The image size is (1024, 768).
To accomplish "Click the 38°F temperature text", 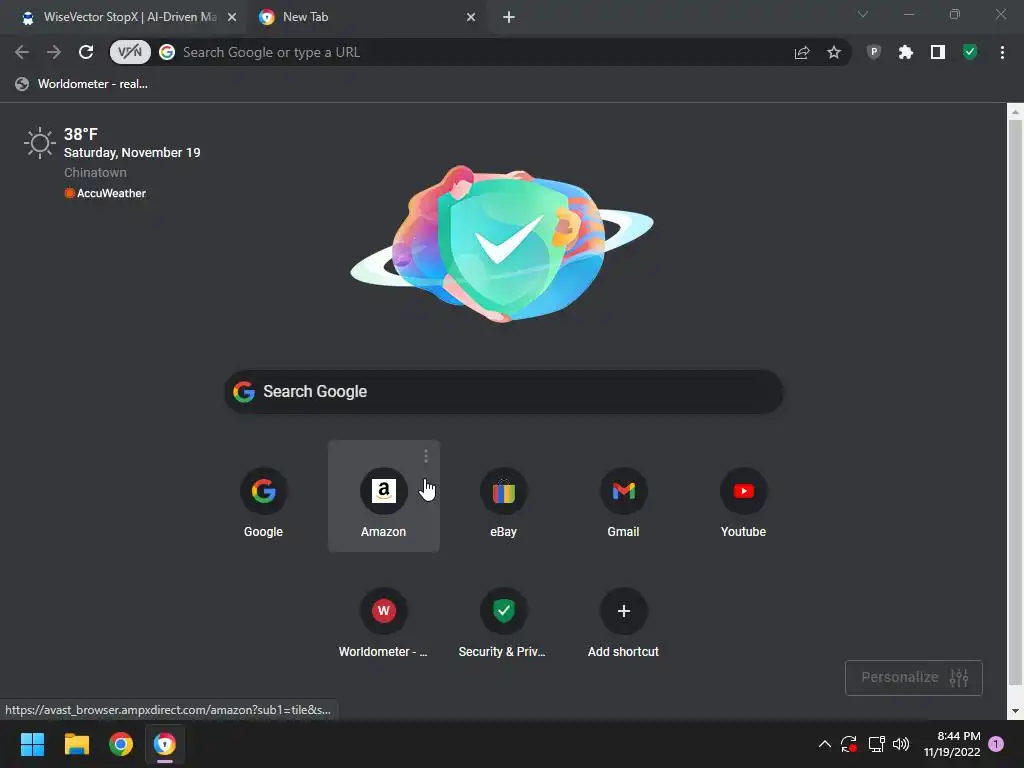I will (81, 134).
